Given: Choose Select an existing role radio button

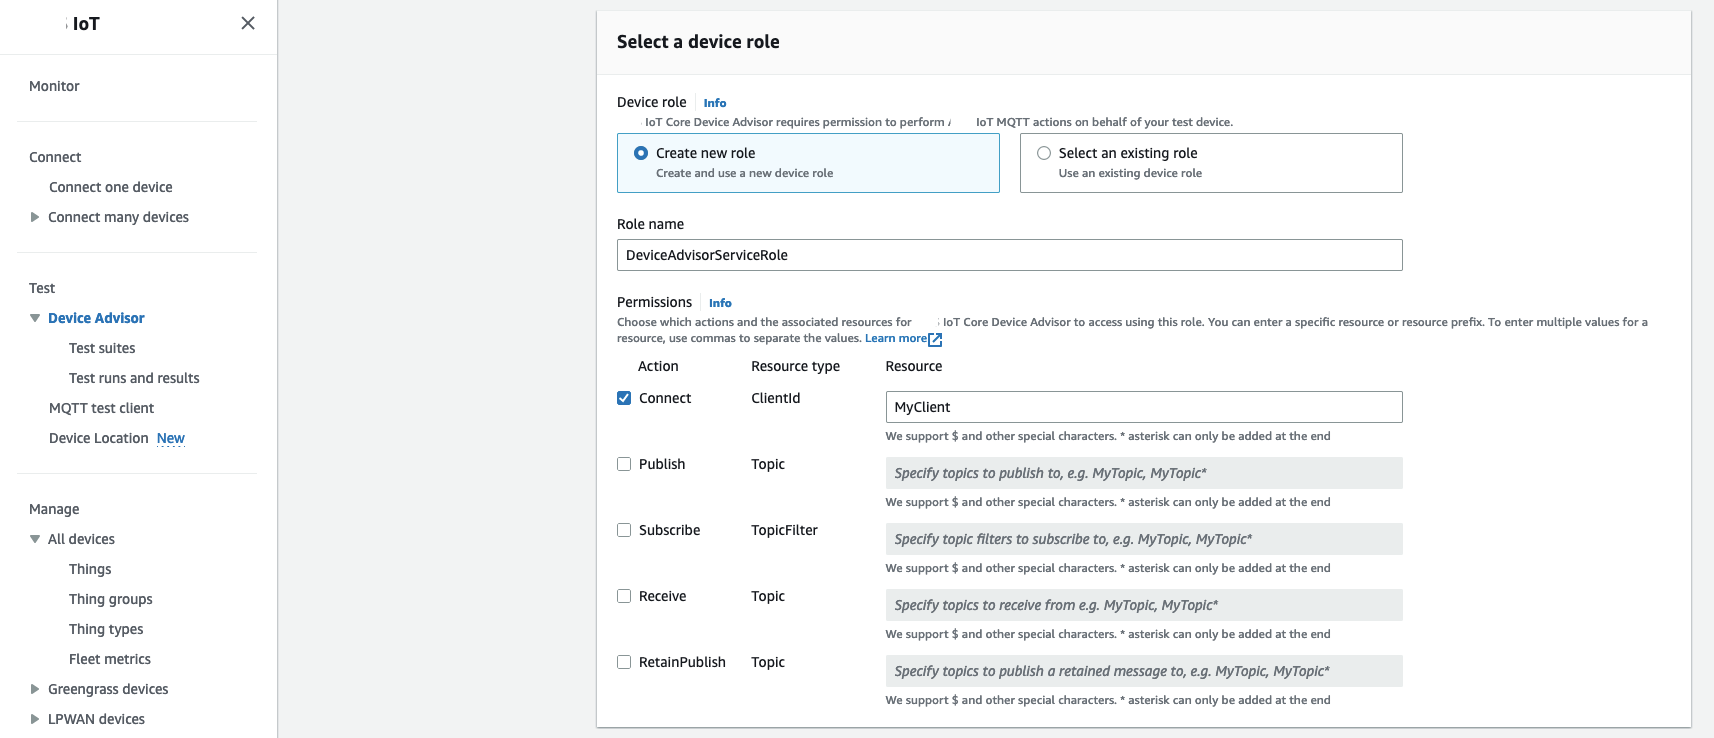Looking at the screenshot, I should point(1044,153).
